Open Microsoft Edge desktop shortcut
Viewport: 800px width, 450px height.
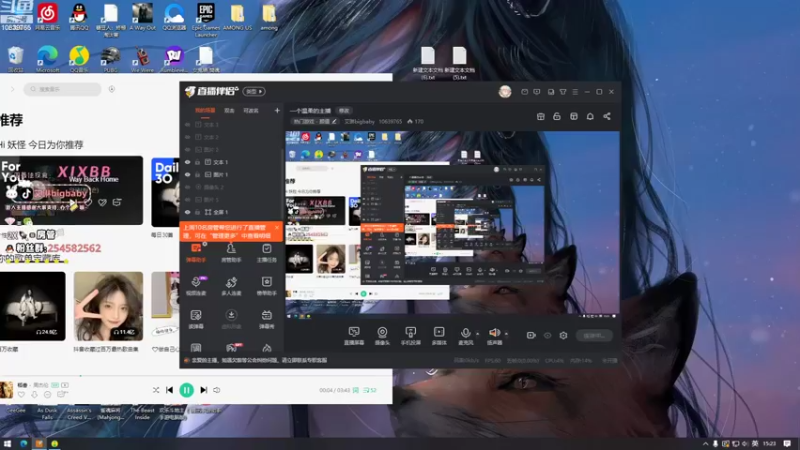click(x=47, y=58)
